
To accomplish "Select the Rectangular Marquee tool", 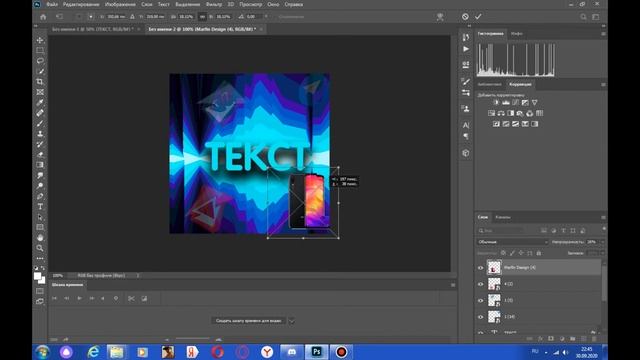I will 40,50.
